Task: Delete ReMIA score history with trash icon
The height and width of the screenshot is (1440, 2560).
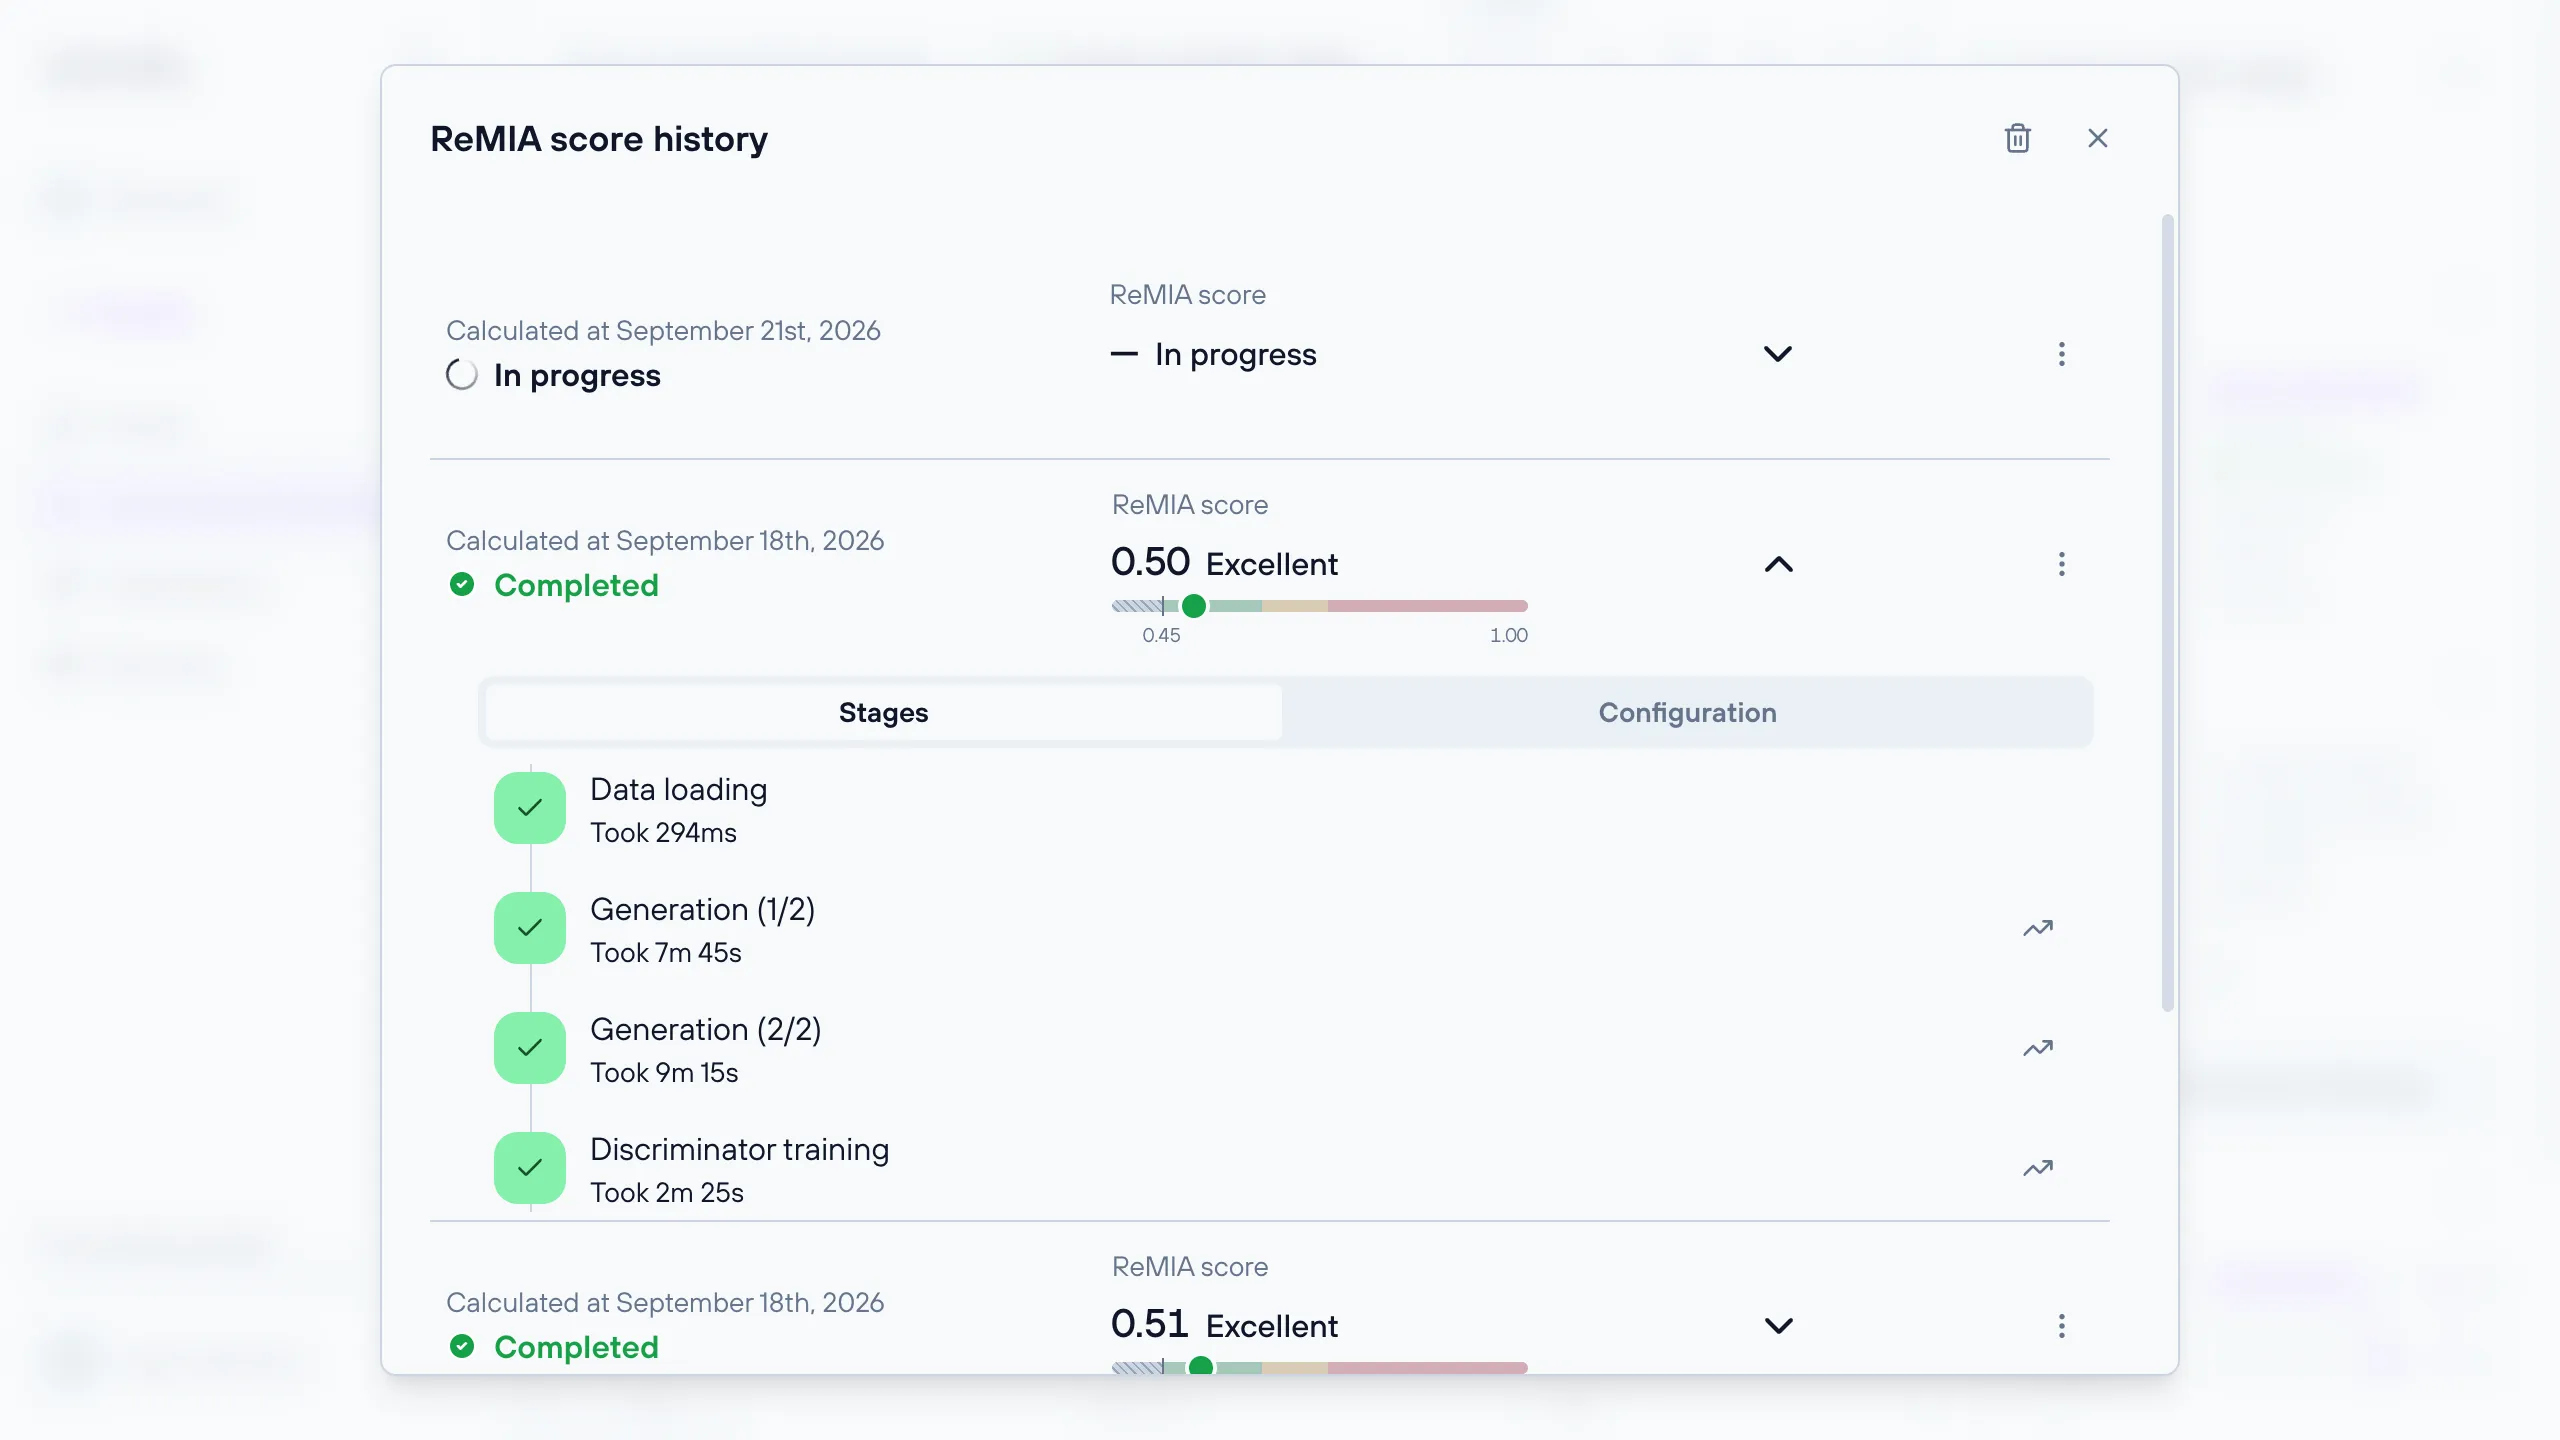Action: tap(2018, 138)
